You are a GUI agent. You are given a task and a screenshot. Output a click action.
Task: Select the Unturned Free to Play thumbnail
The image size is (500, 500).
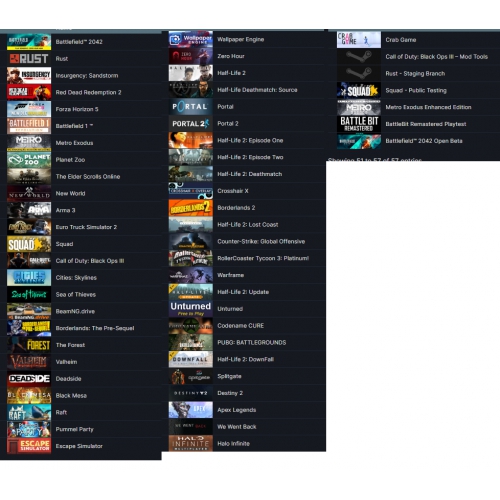191,309
